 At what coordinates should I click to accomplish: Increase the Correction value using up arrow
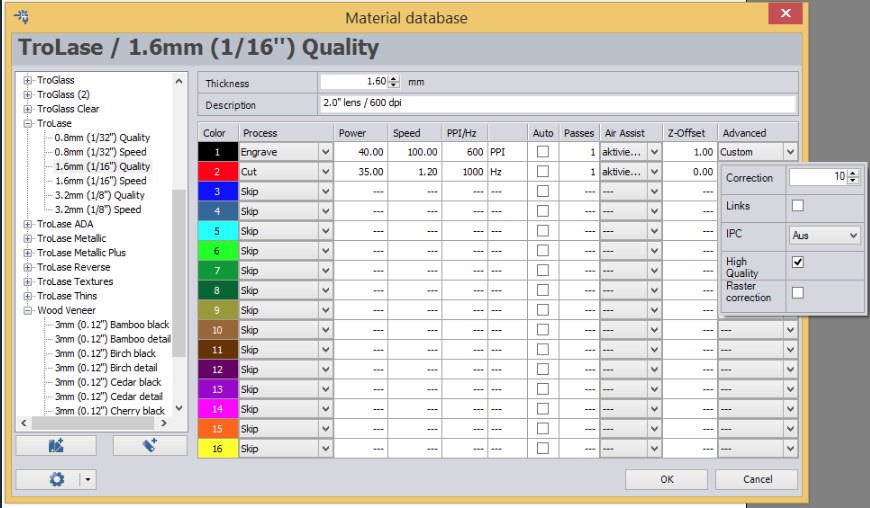pos(853,173)
